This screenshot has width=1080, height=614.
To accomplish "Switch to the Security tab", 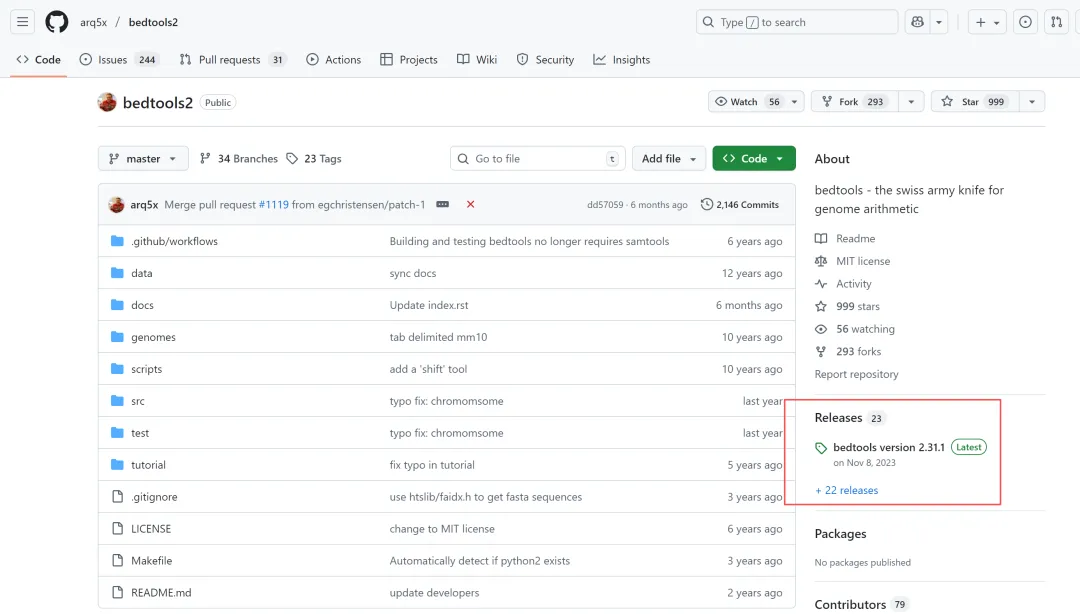I will point(545,59).
